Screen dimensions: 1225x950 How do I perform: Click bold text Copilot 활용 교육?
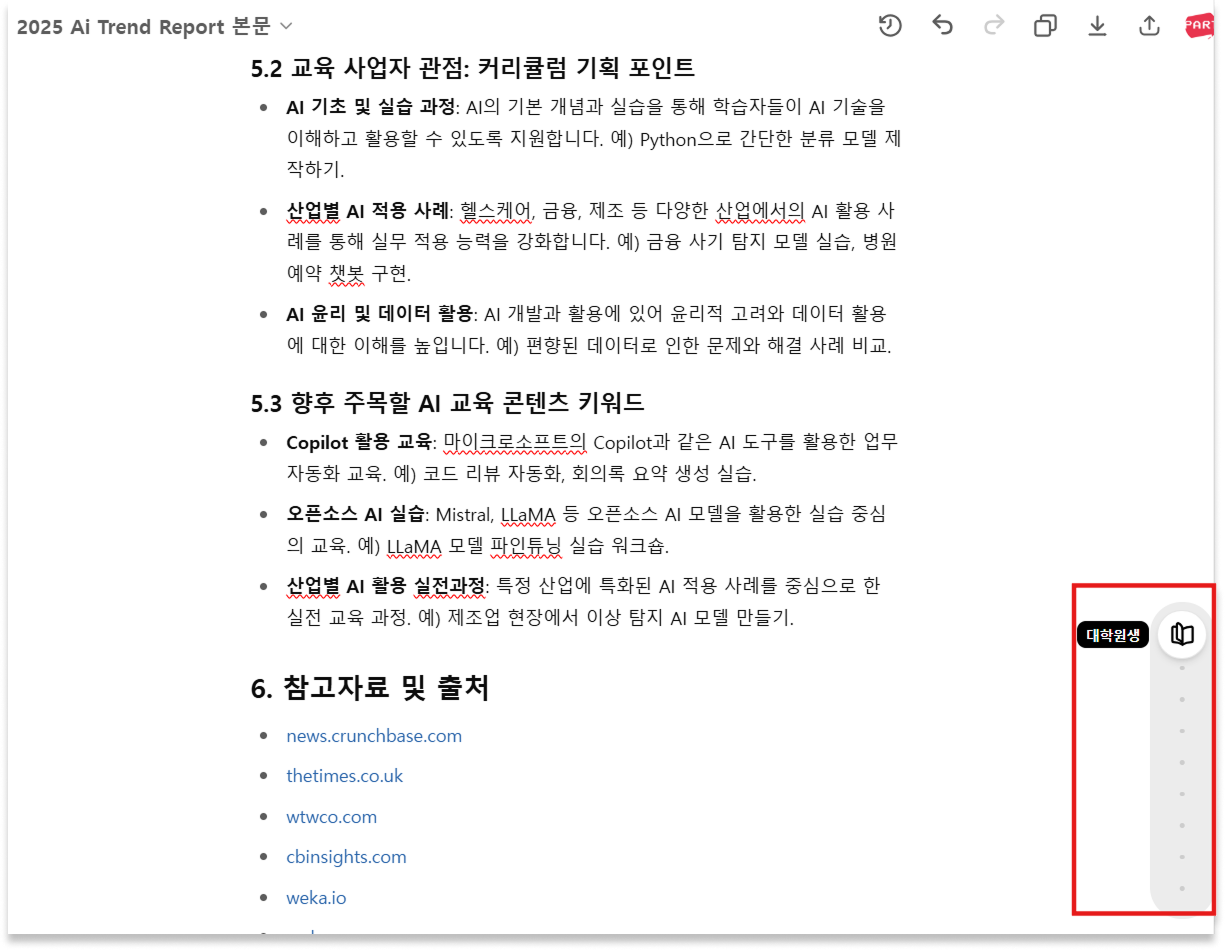click(x=359, y=442)
